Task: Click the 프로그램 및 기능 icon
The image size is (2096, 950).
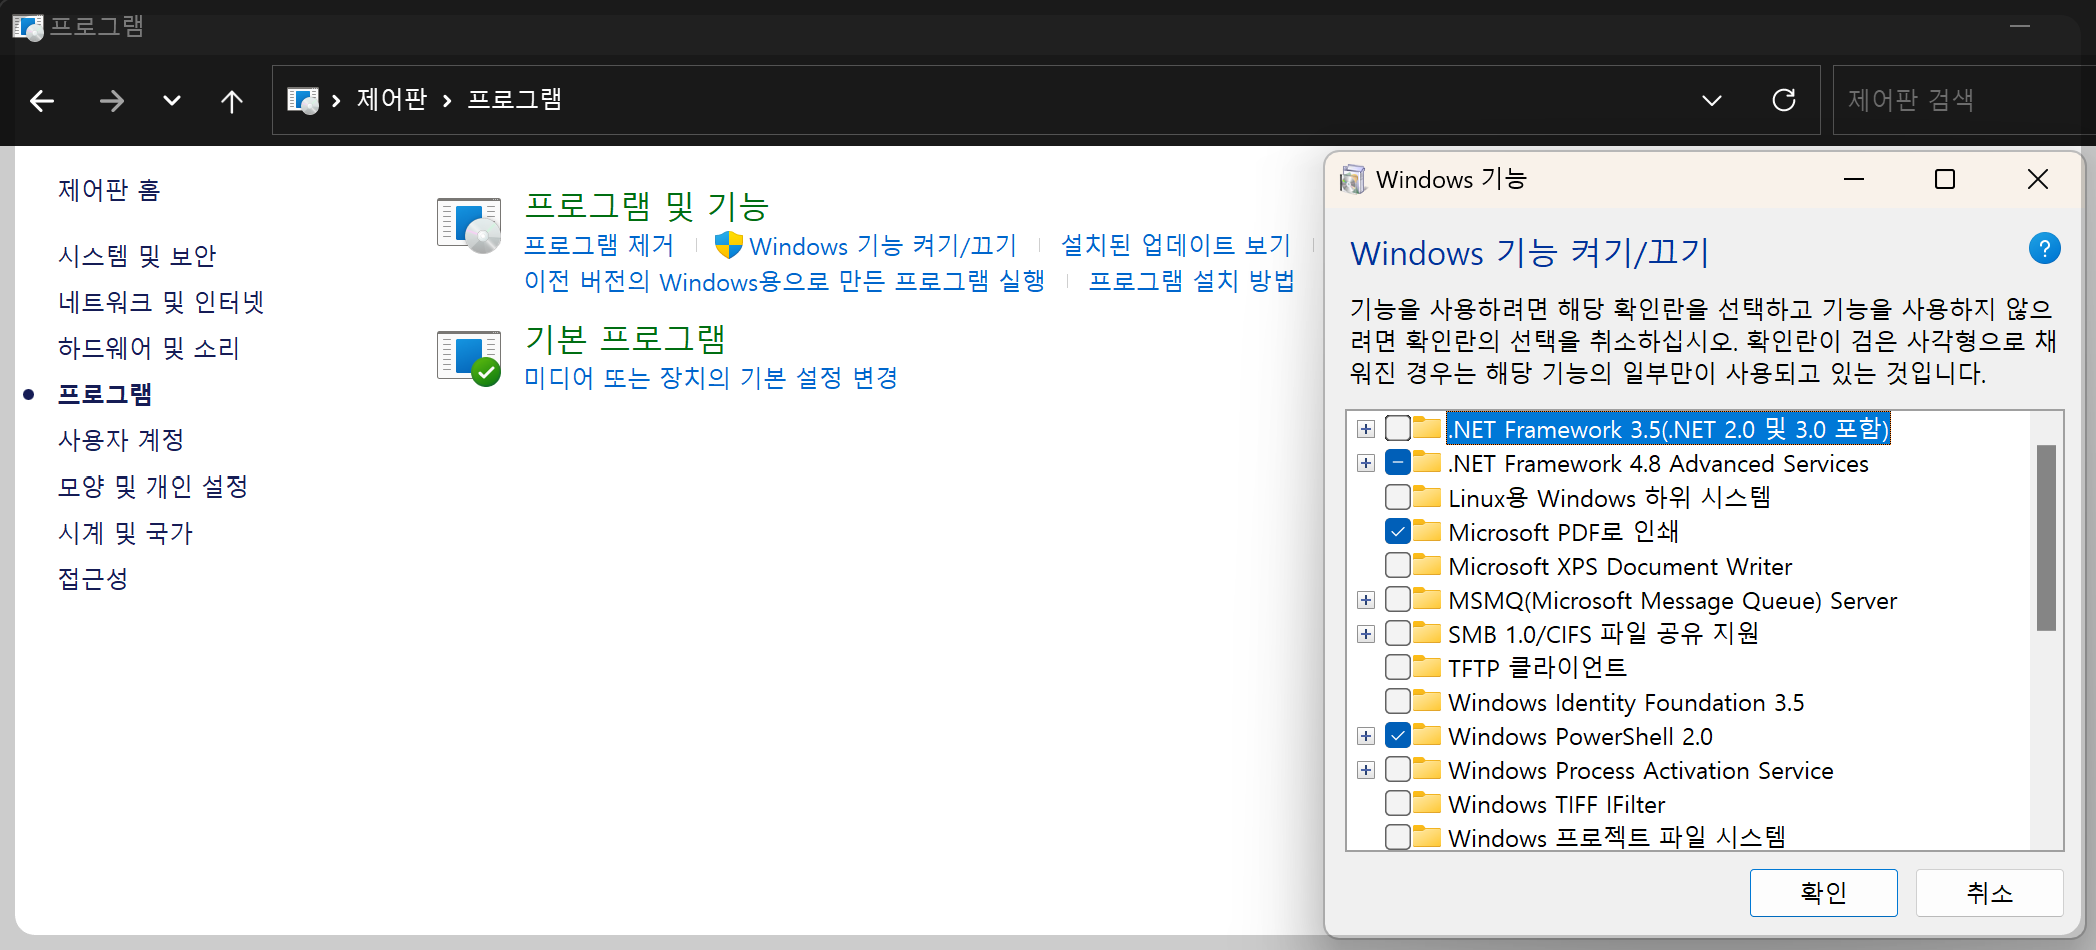Action: (469, 225)
